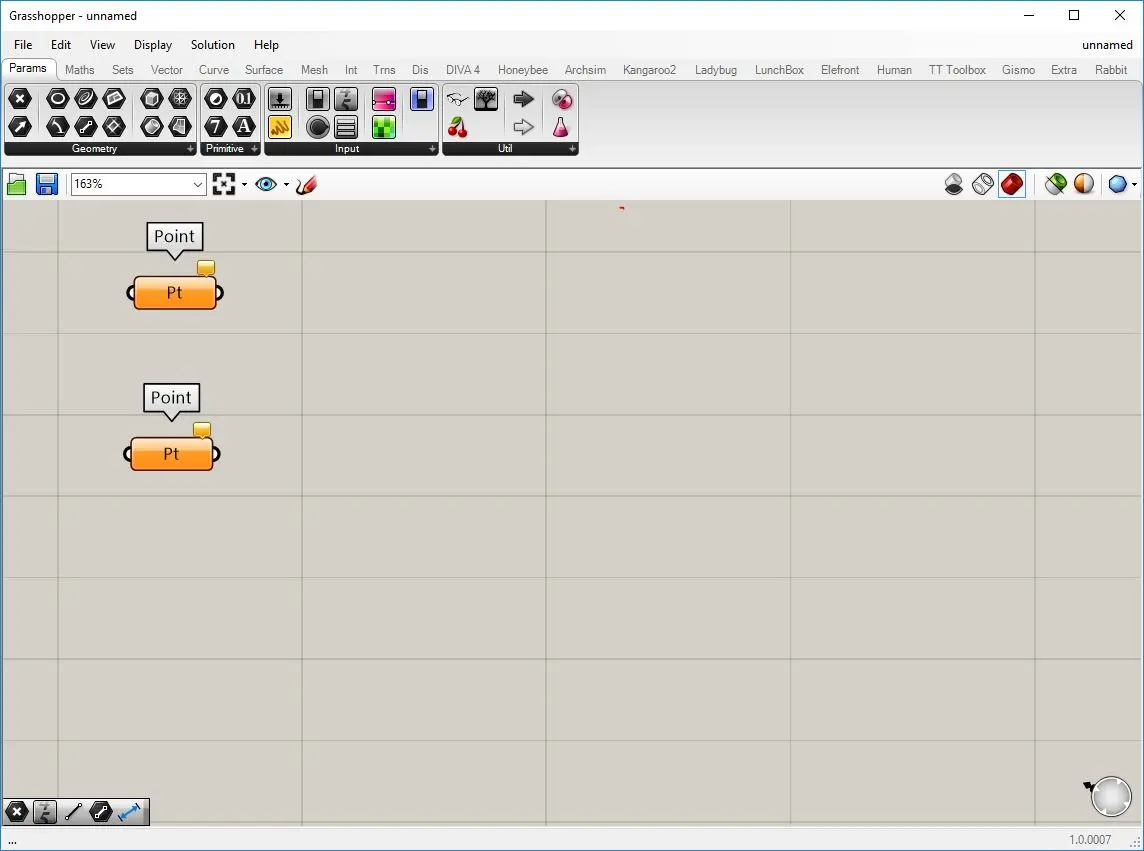Select the yellow Panel icon
The height and width of the screenshot is (851, 1144).
pos(280,127)
